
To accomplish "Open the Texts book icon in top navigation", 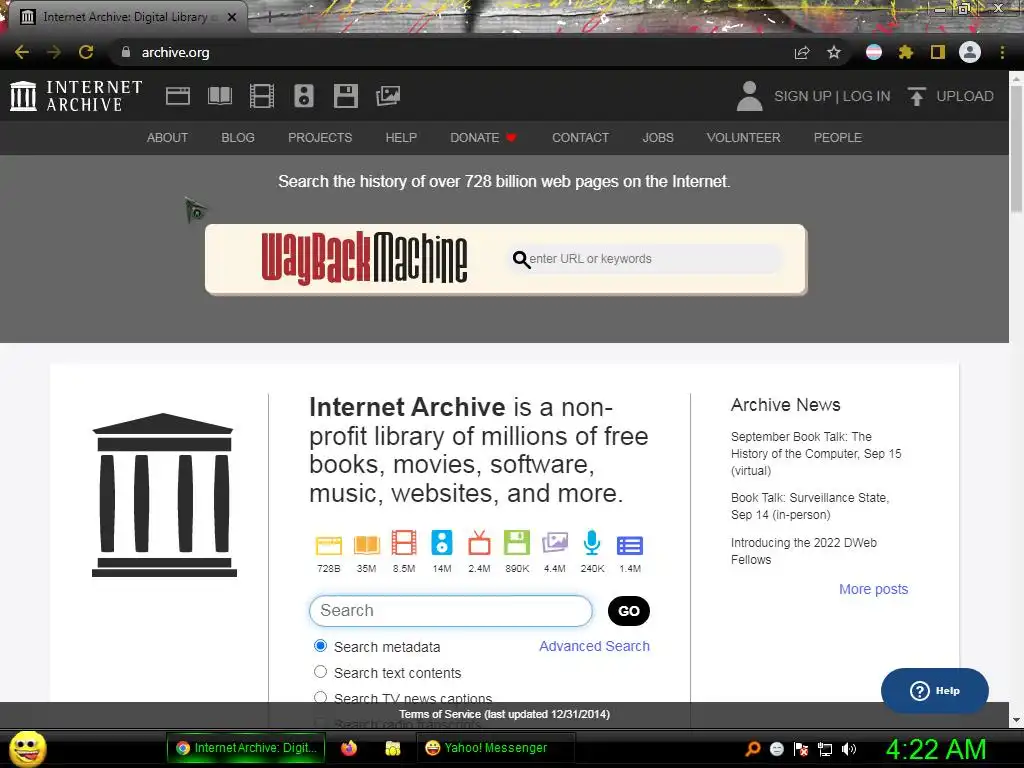I will tap(220, 96).
